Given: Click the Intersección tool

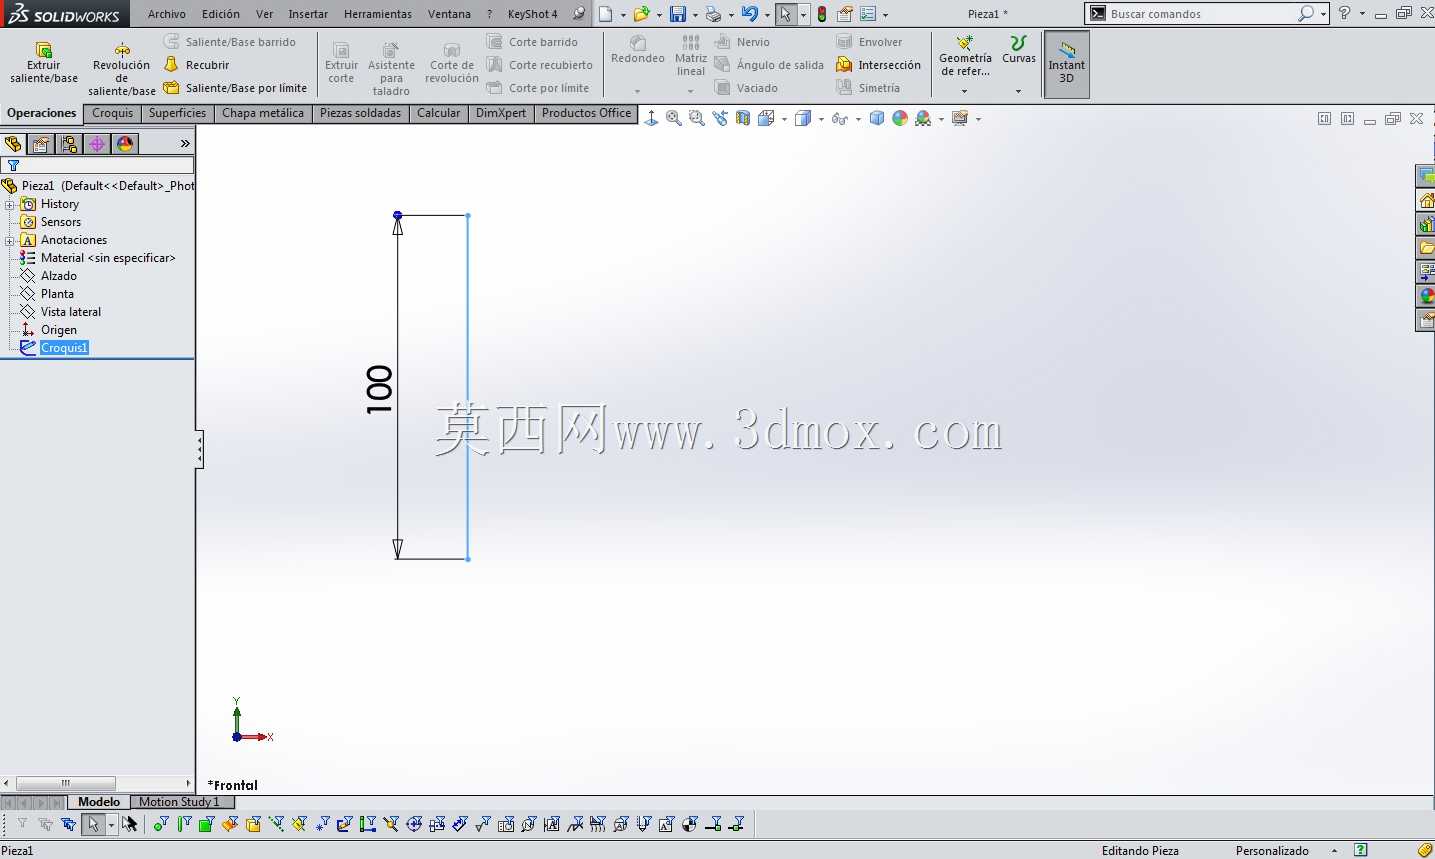Looking at the screenshot, I should [x=879, y=65].
